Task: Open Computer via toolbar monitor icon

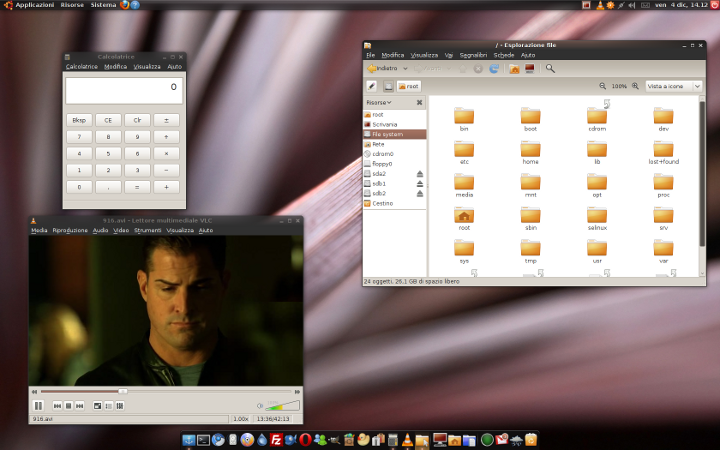Action: (529, 68)
